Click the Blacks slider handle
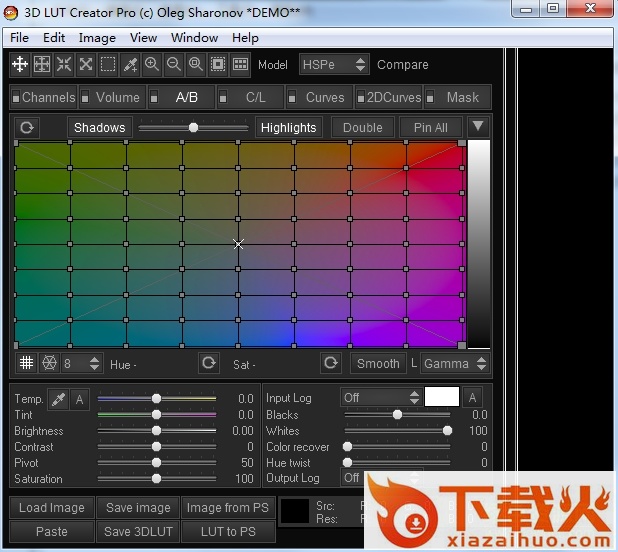The height and width of the screenshot is (552, 618). 397,414
